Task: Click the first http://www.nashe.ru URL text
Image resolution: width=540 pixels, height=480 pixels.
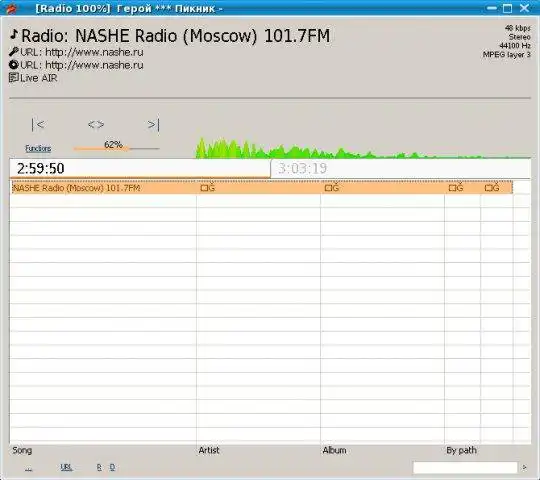Action: [x=94, y=52]
